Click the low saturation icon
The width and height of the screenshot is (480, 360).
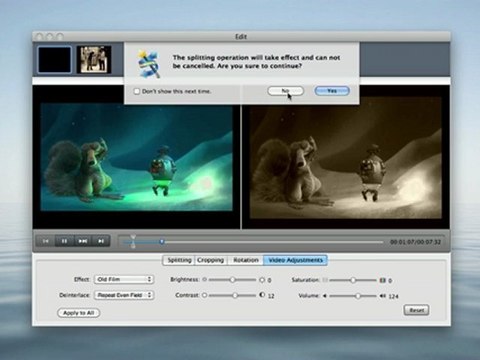coord(325,280)
